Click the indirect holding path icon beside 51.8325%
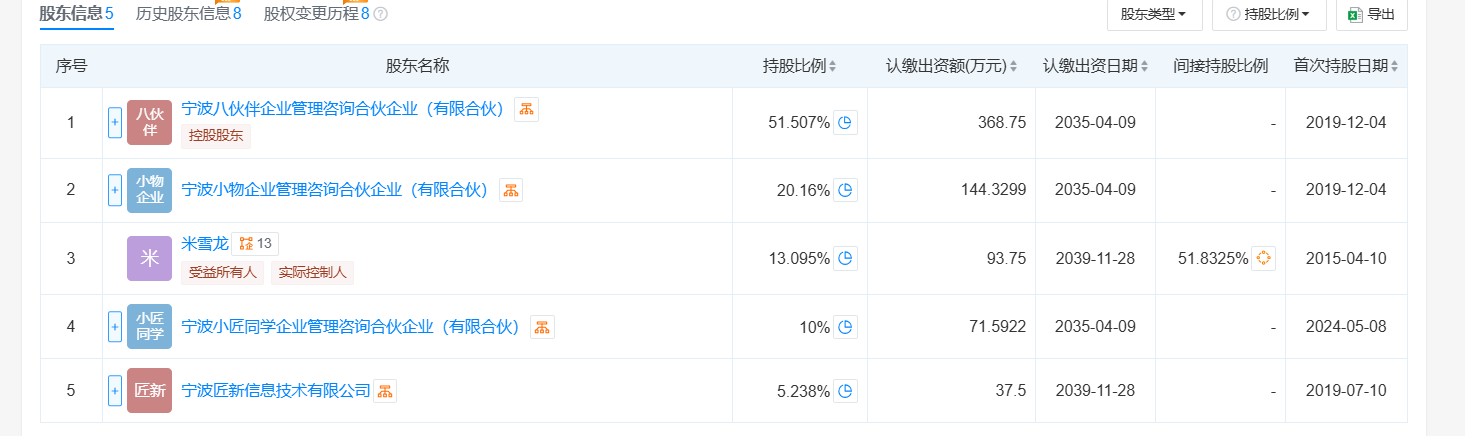 point(1263,258)
